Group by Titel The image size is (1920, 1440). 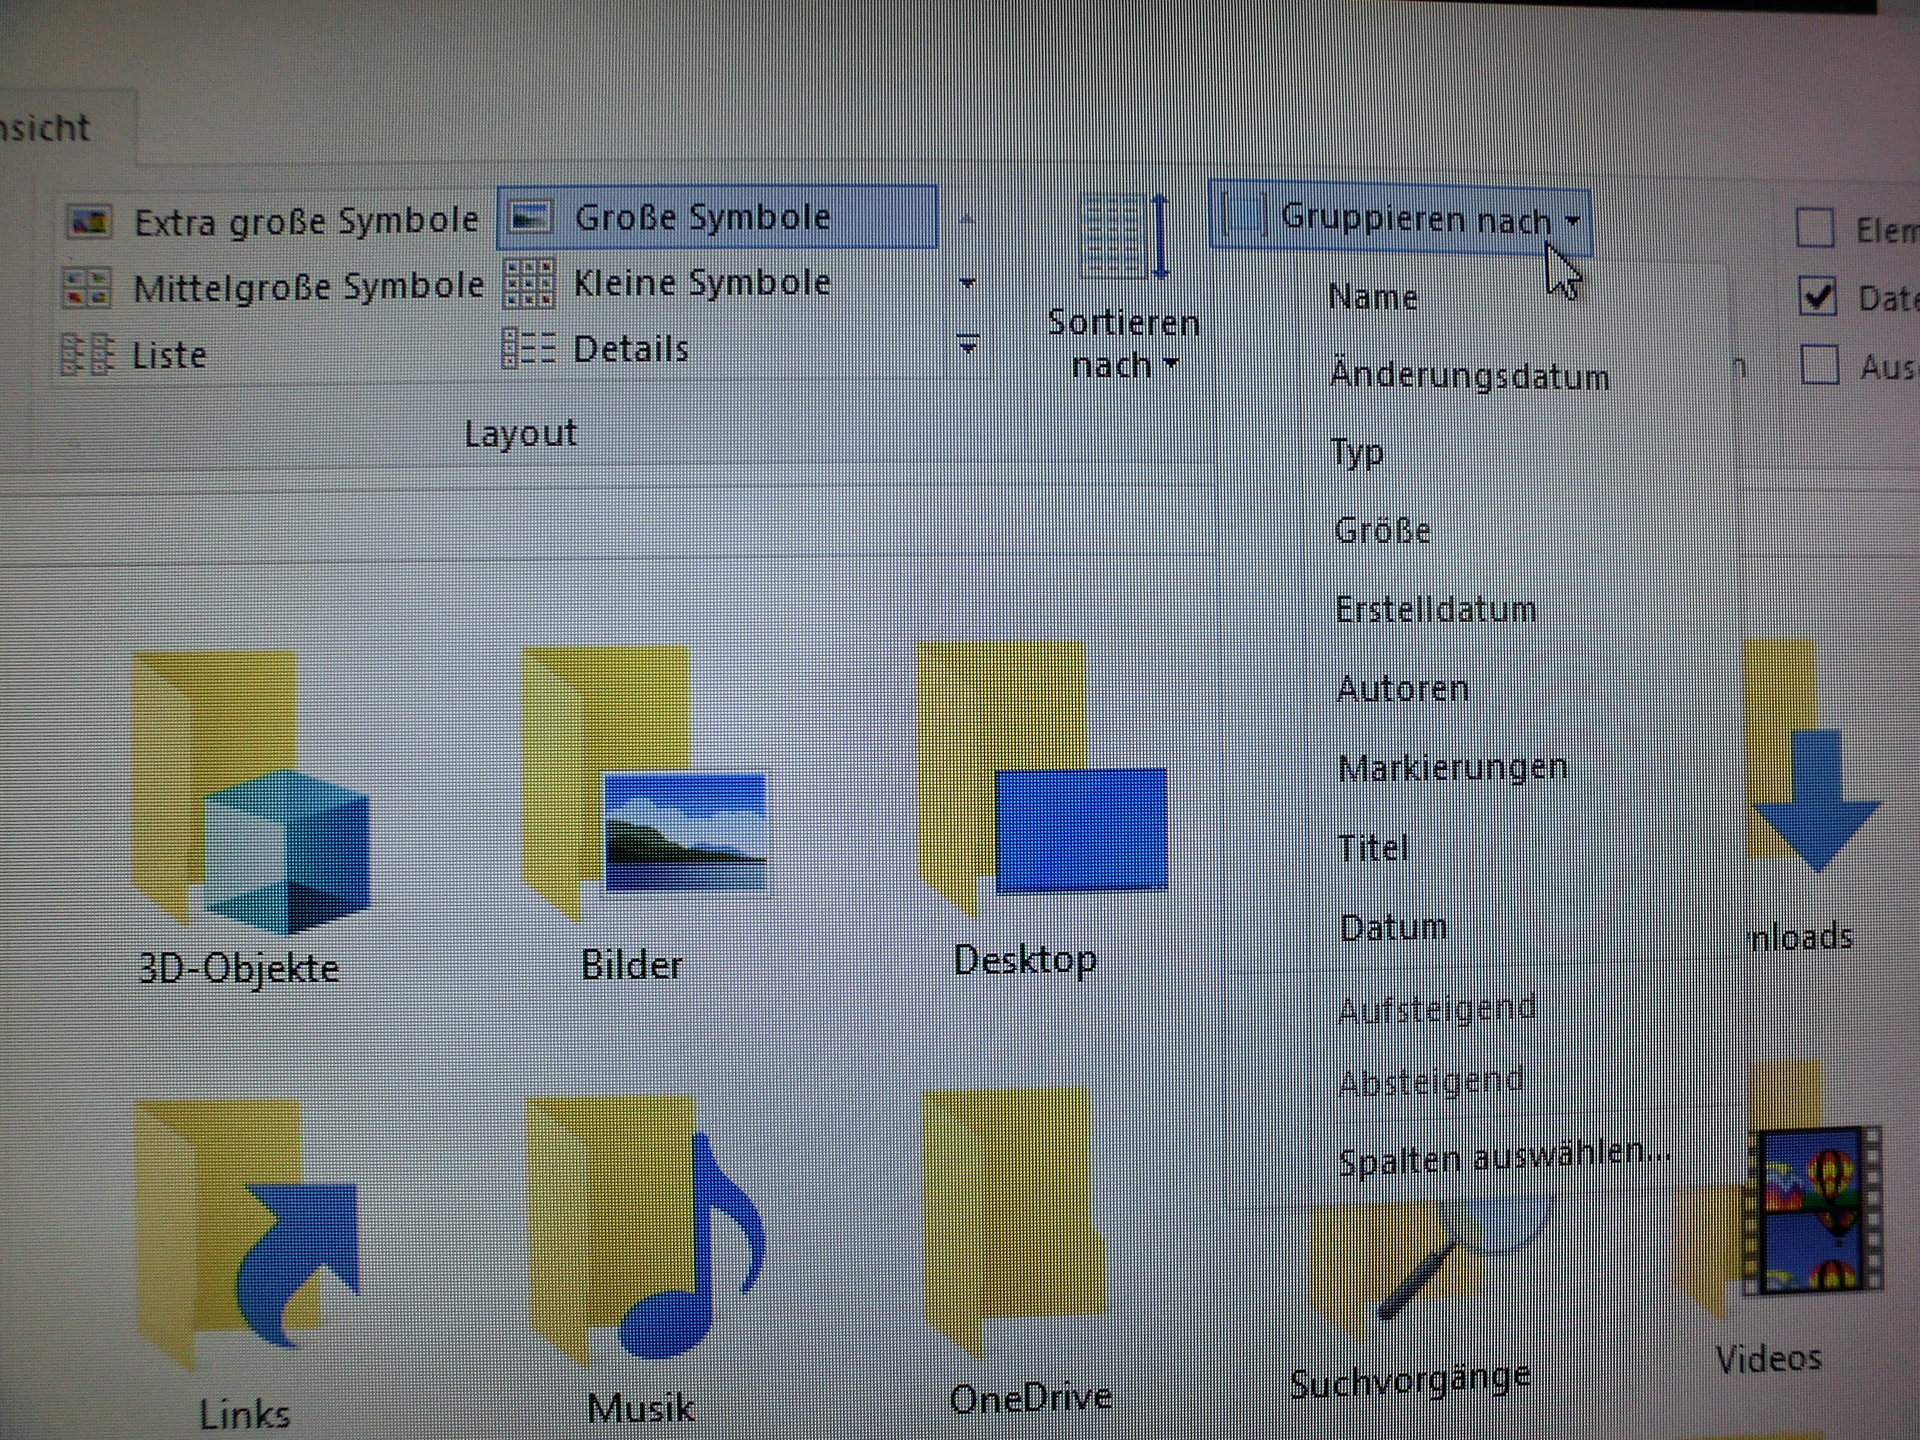1373,848
